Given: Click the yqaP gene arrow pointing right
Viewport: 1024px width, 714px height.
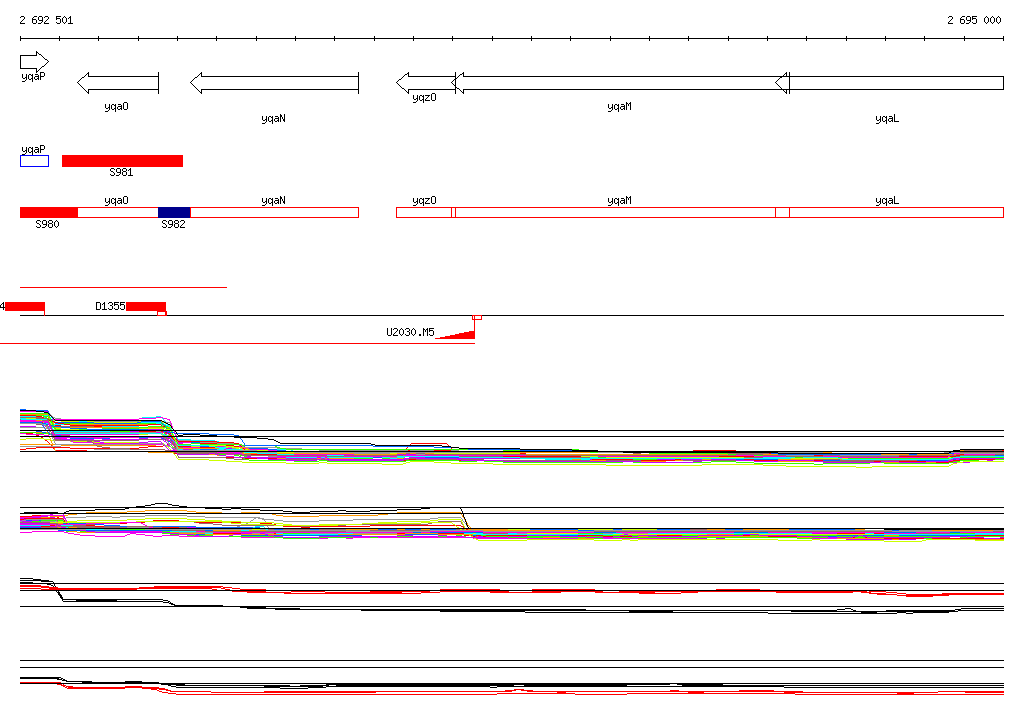Looking at the screenshot, I should tap(35, 62).
